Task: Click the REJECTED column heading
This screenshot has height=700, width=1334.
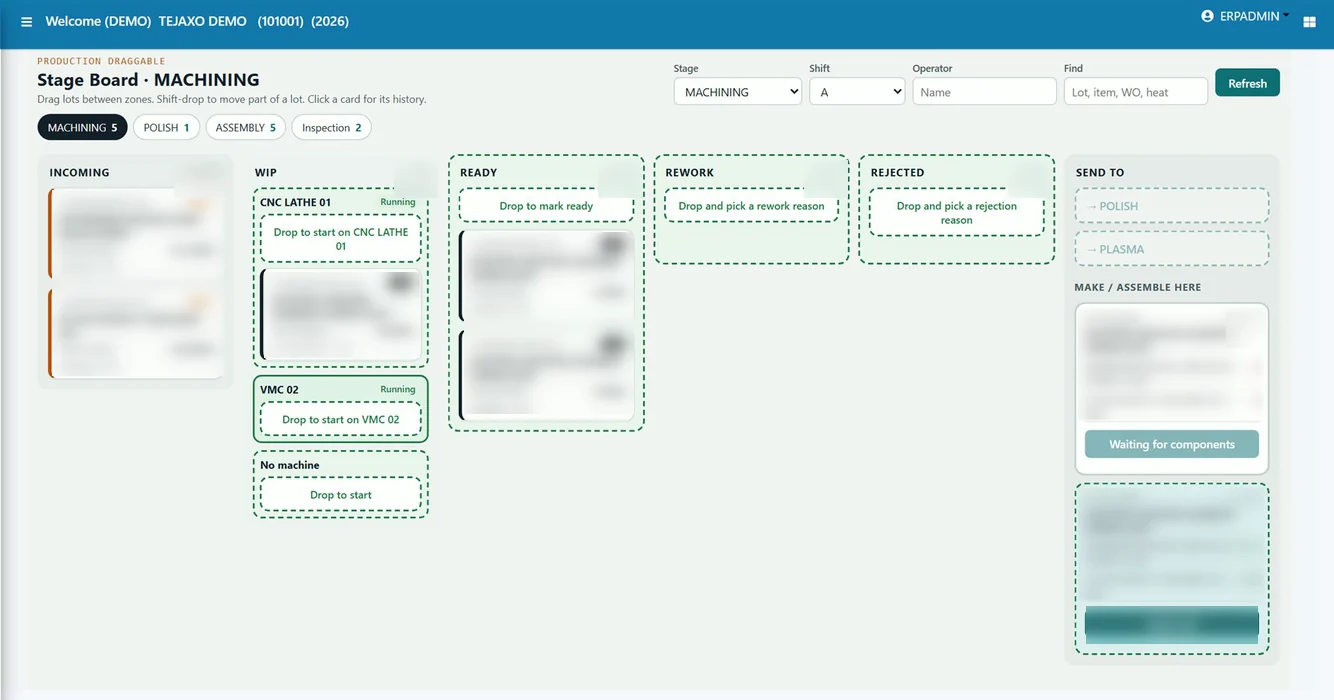Action: click(897, 173)
